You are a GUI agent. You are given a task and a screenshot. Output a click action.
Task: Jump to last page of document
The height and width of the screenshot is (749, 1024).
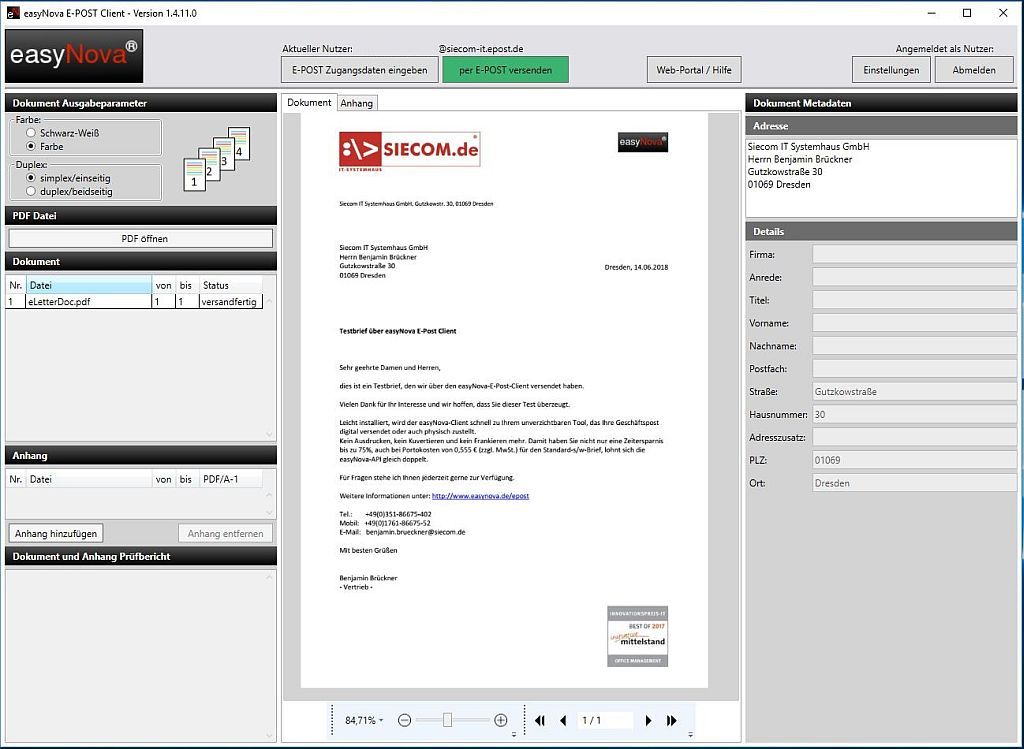[671, 720]
